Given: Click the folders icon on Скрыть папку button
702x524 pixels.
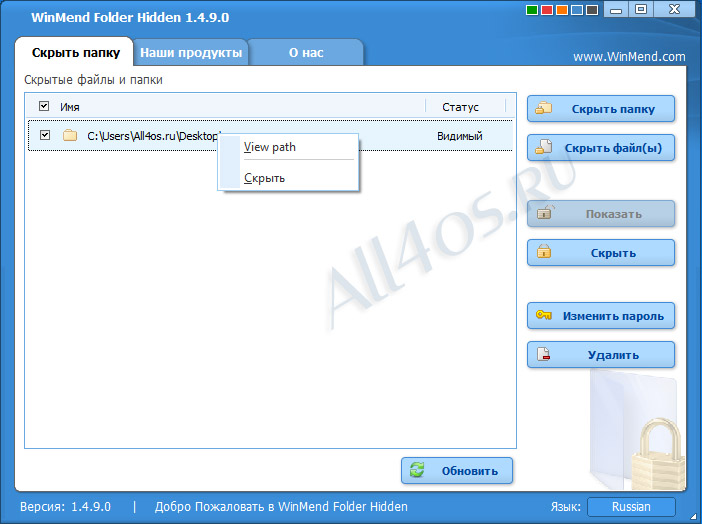Looking at the screenshot, I should click(544, 108).
